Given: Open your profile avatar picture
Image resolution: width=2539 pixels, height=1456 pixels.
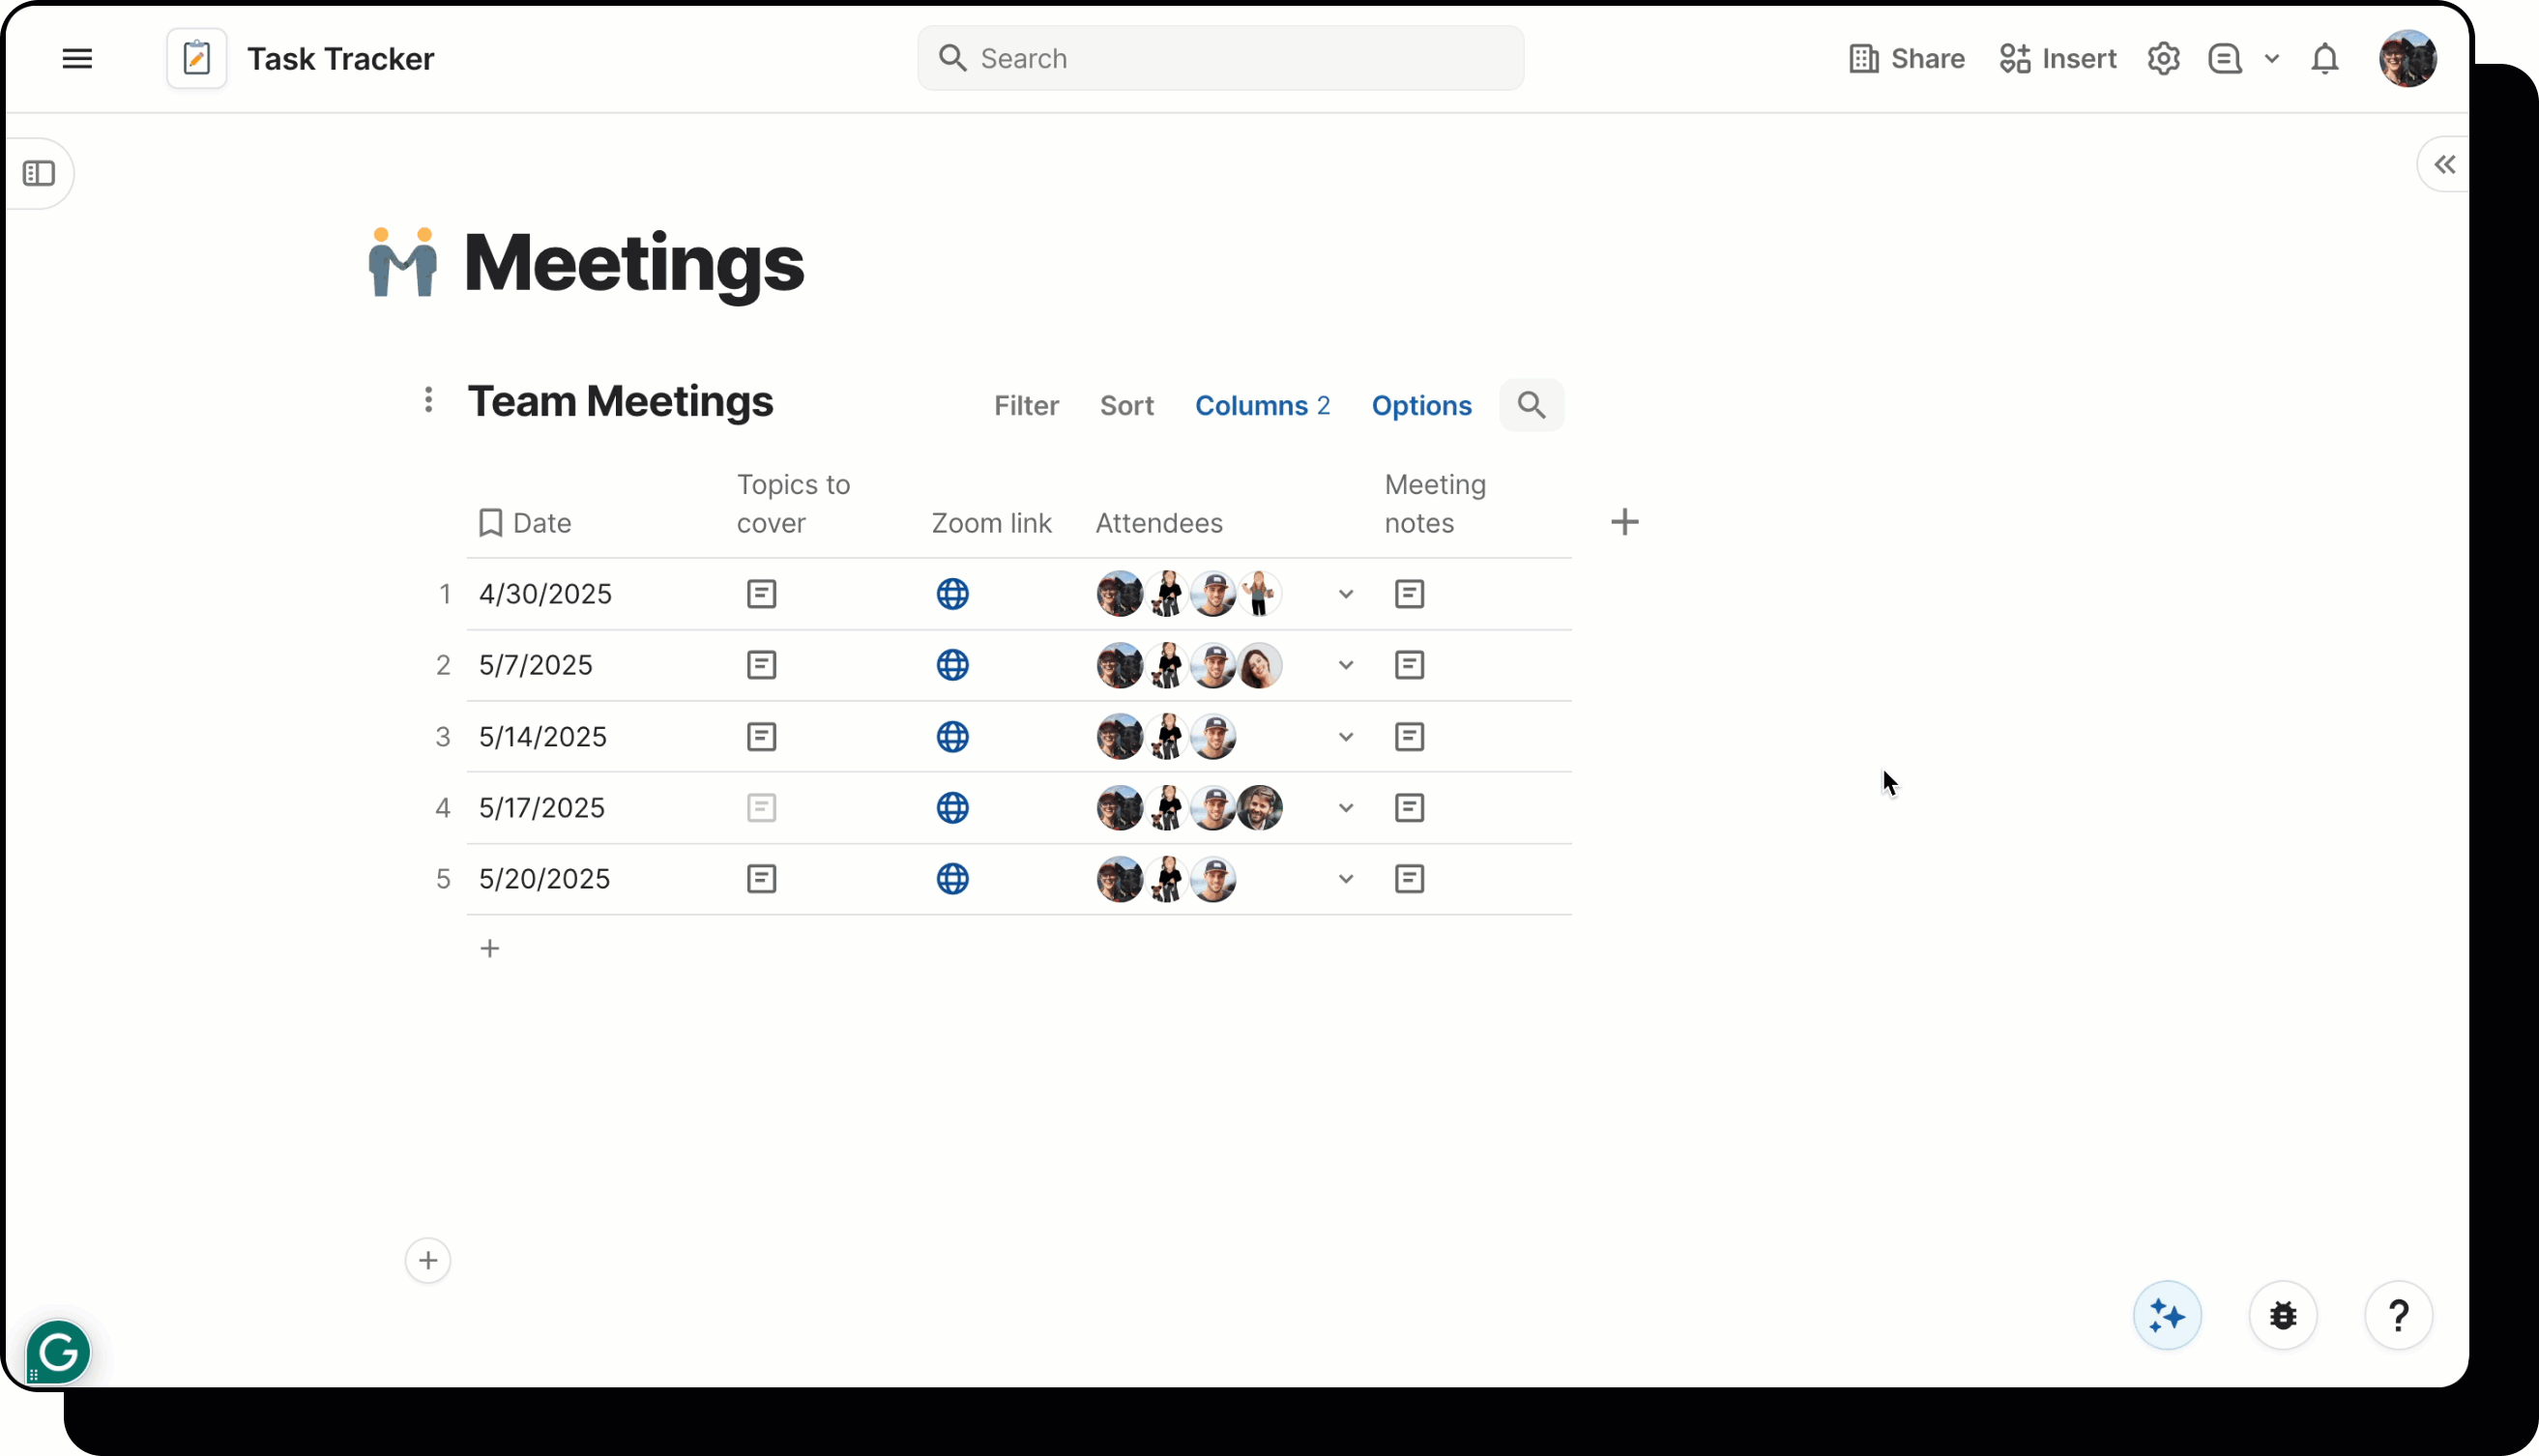Looking at the screenshot, I should (x=2407, y=58).
